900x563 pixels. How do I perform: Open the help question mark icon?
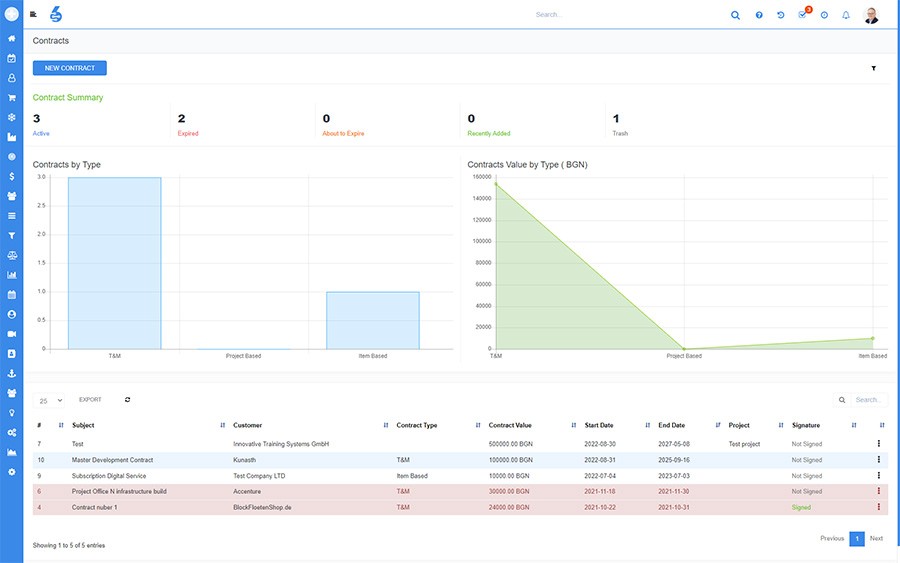[759, 15]
